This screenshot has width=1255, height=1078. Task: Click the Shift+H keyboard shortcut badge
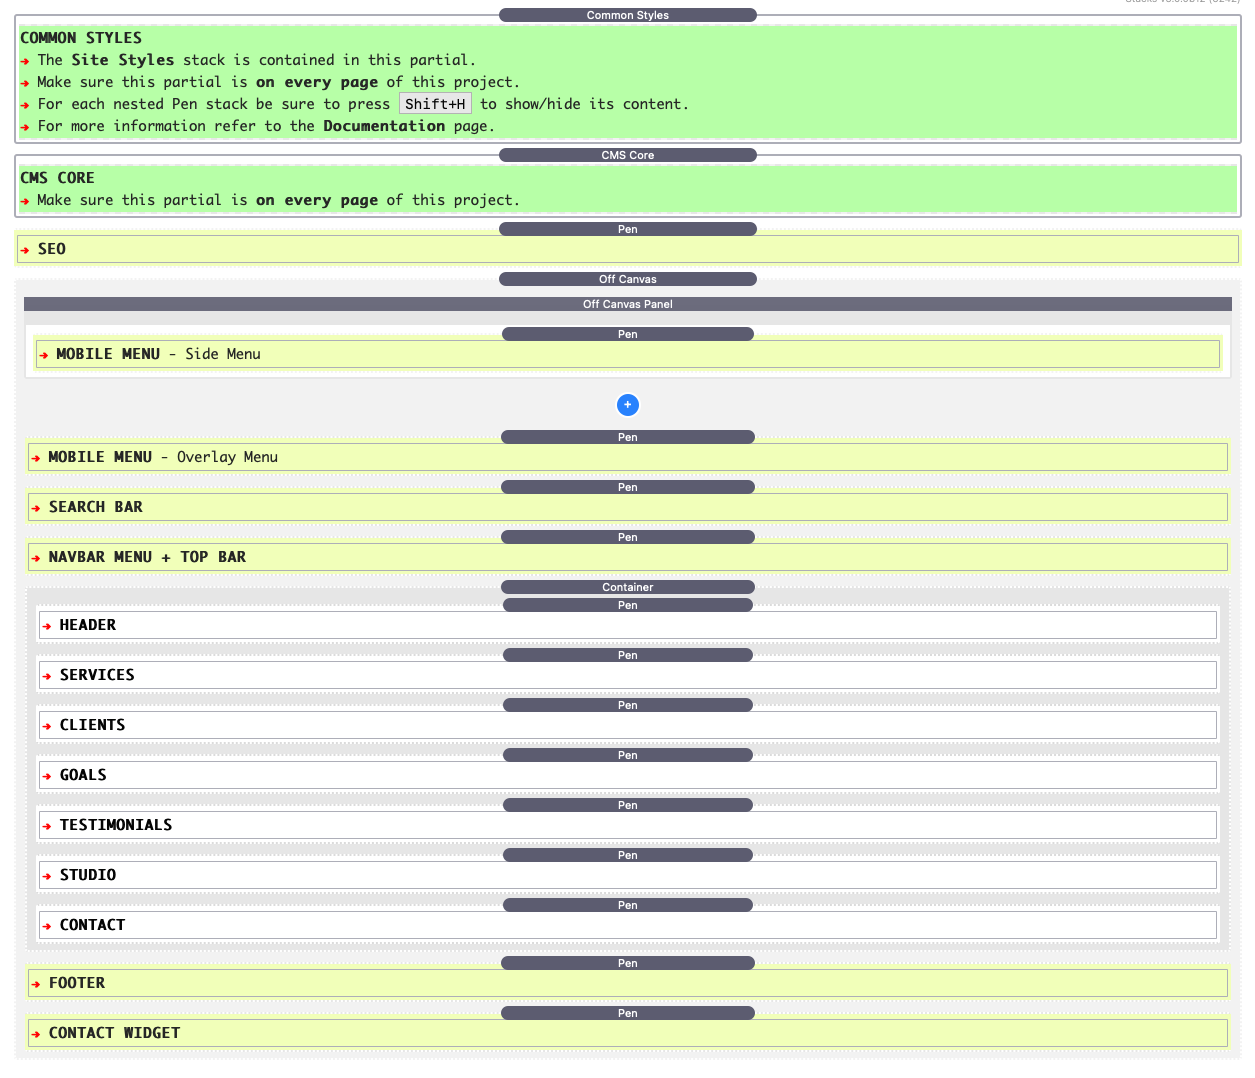[x=435, y=104]
